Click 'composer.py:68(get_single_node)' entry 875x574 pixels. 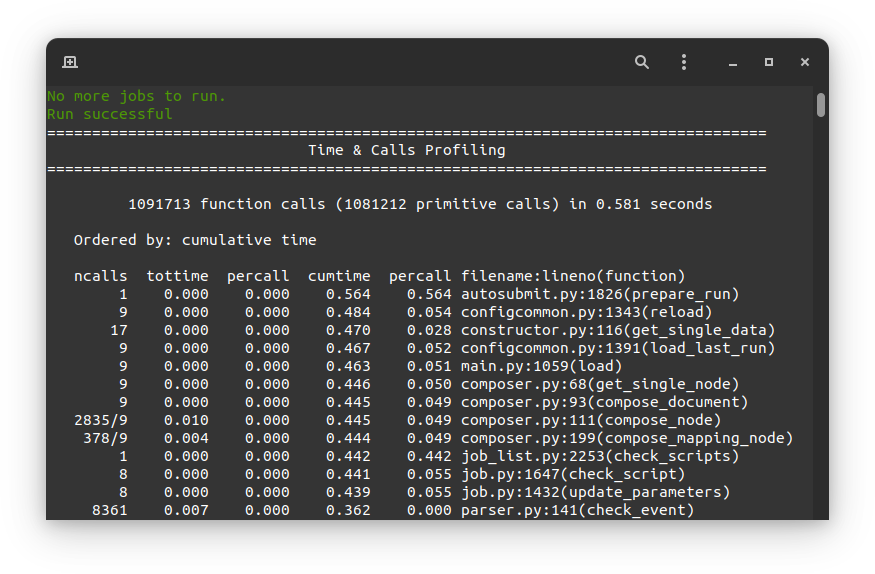(600, 384)
